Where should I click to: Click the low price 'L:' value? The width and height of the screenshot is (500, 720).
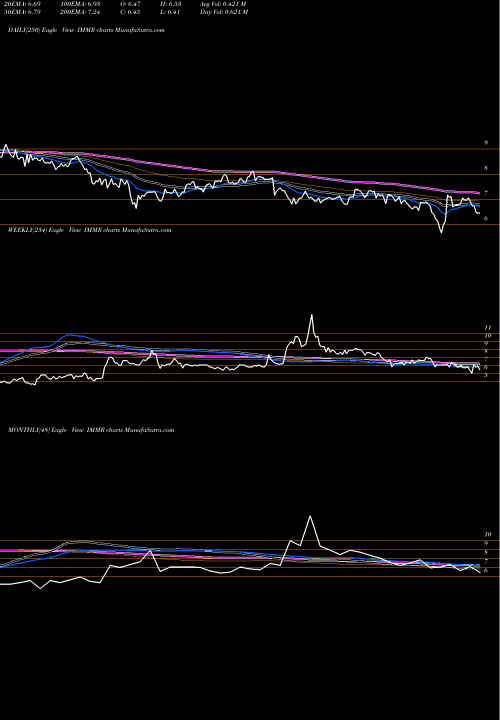[x=171, y=12]
